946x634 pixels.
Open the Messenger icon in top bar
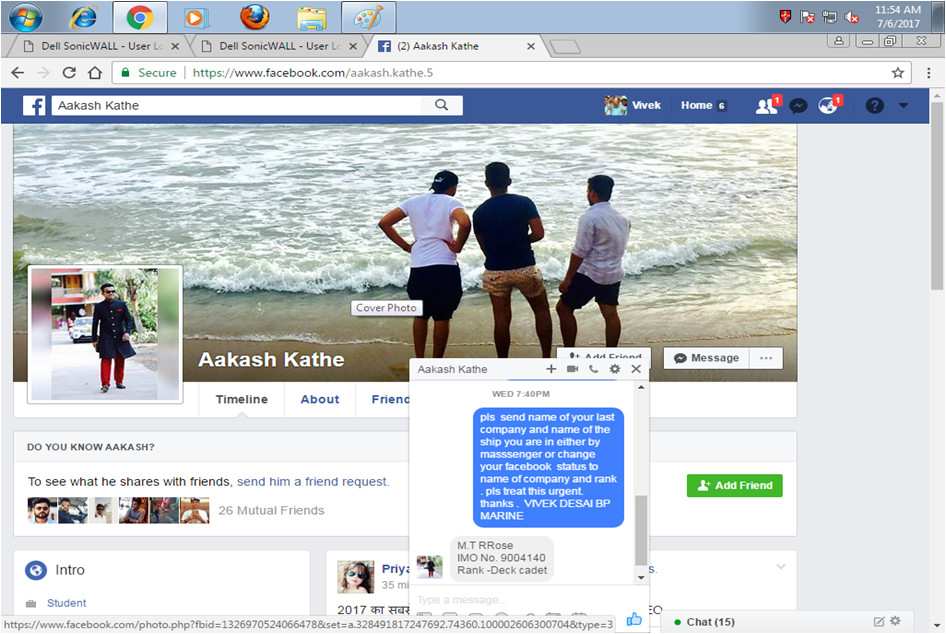point(798,106)
